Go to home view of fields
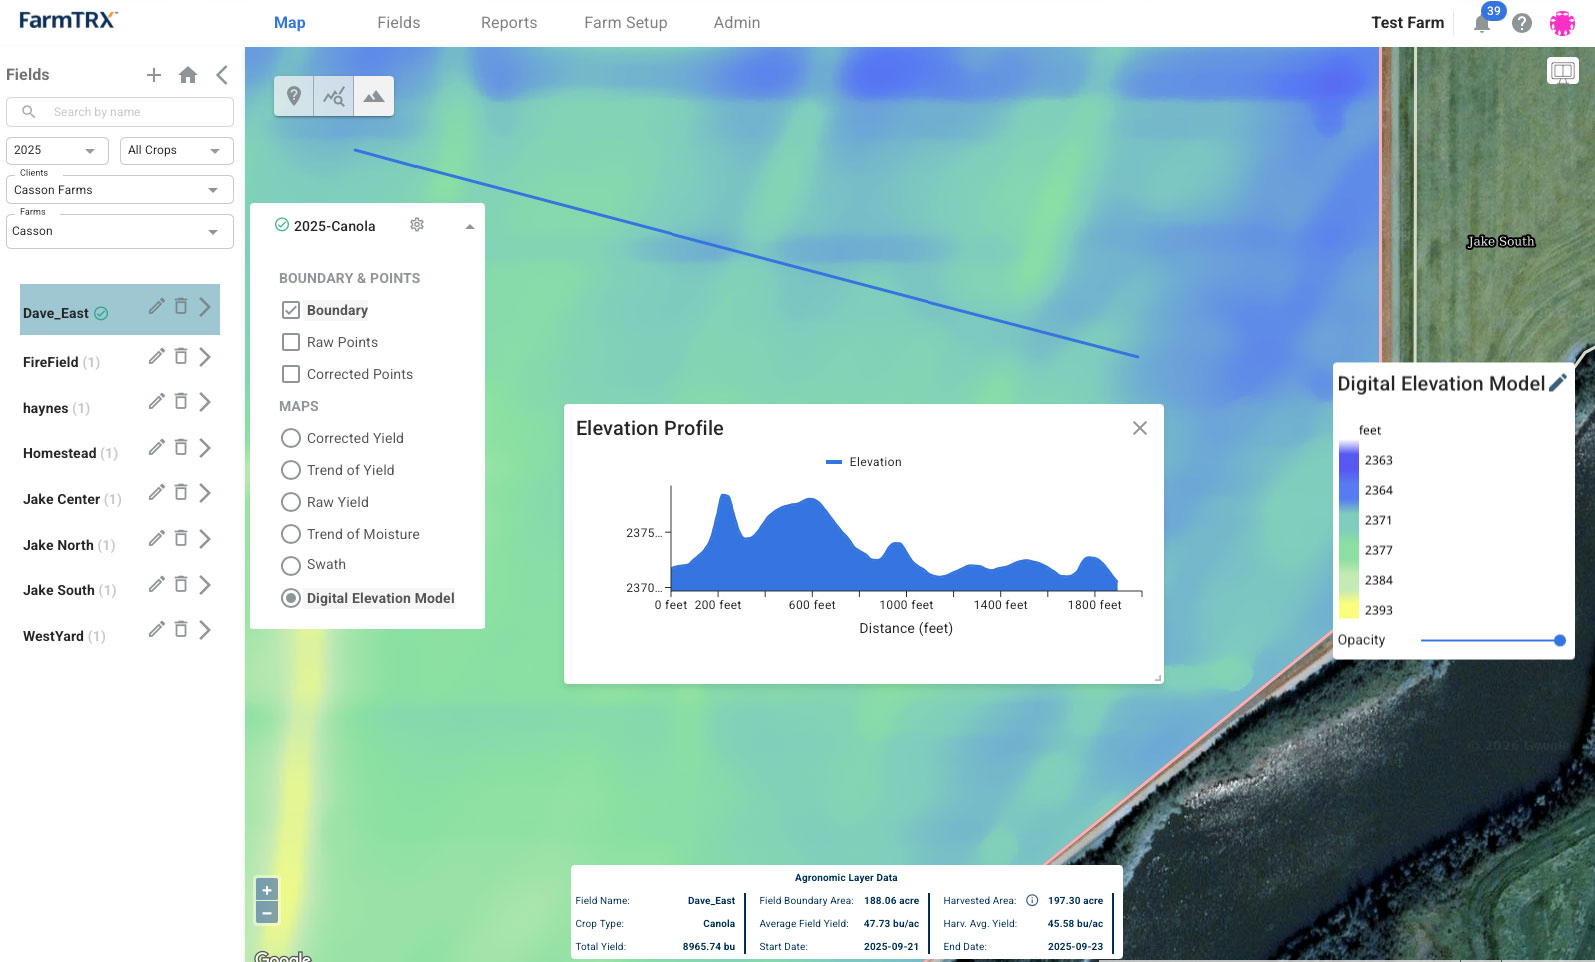Image resolution: width=1595 pixels, height=962 pixels. (188, 75)
